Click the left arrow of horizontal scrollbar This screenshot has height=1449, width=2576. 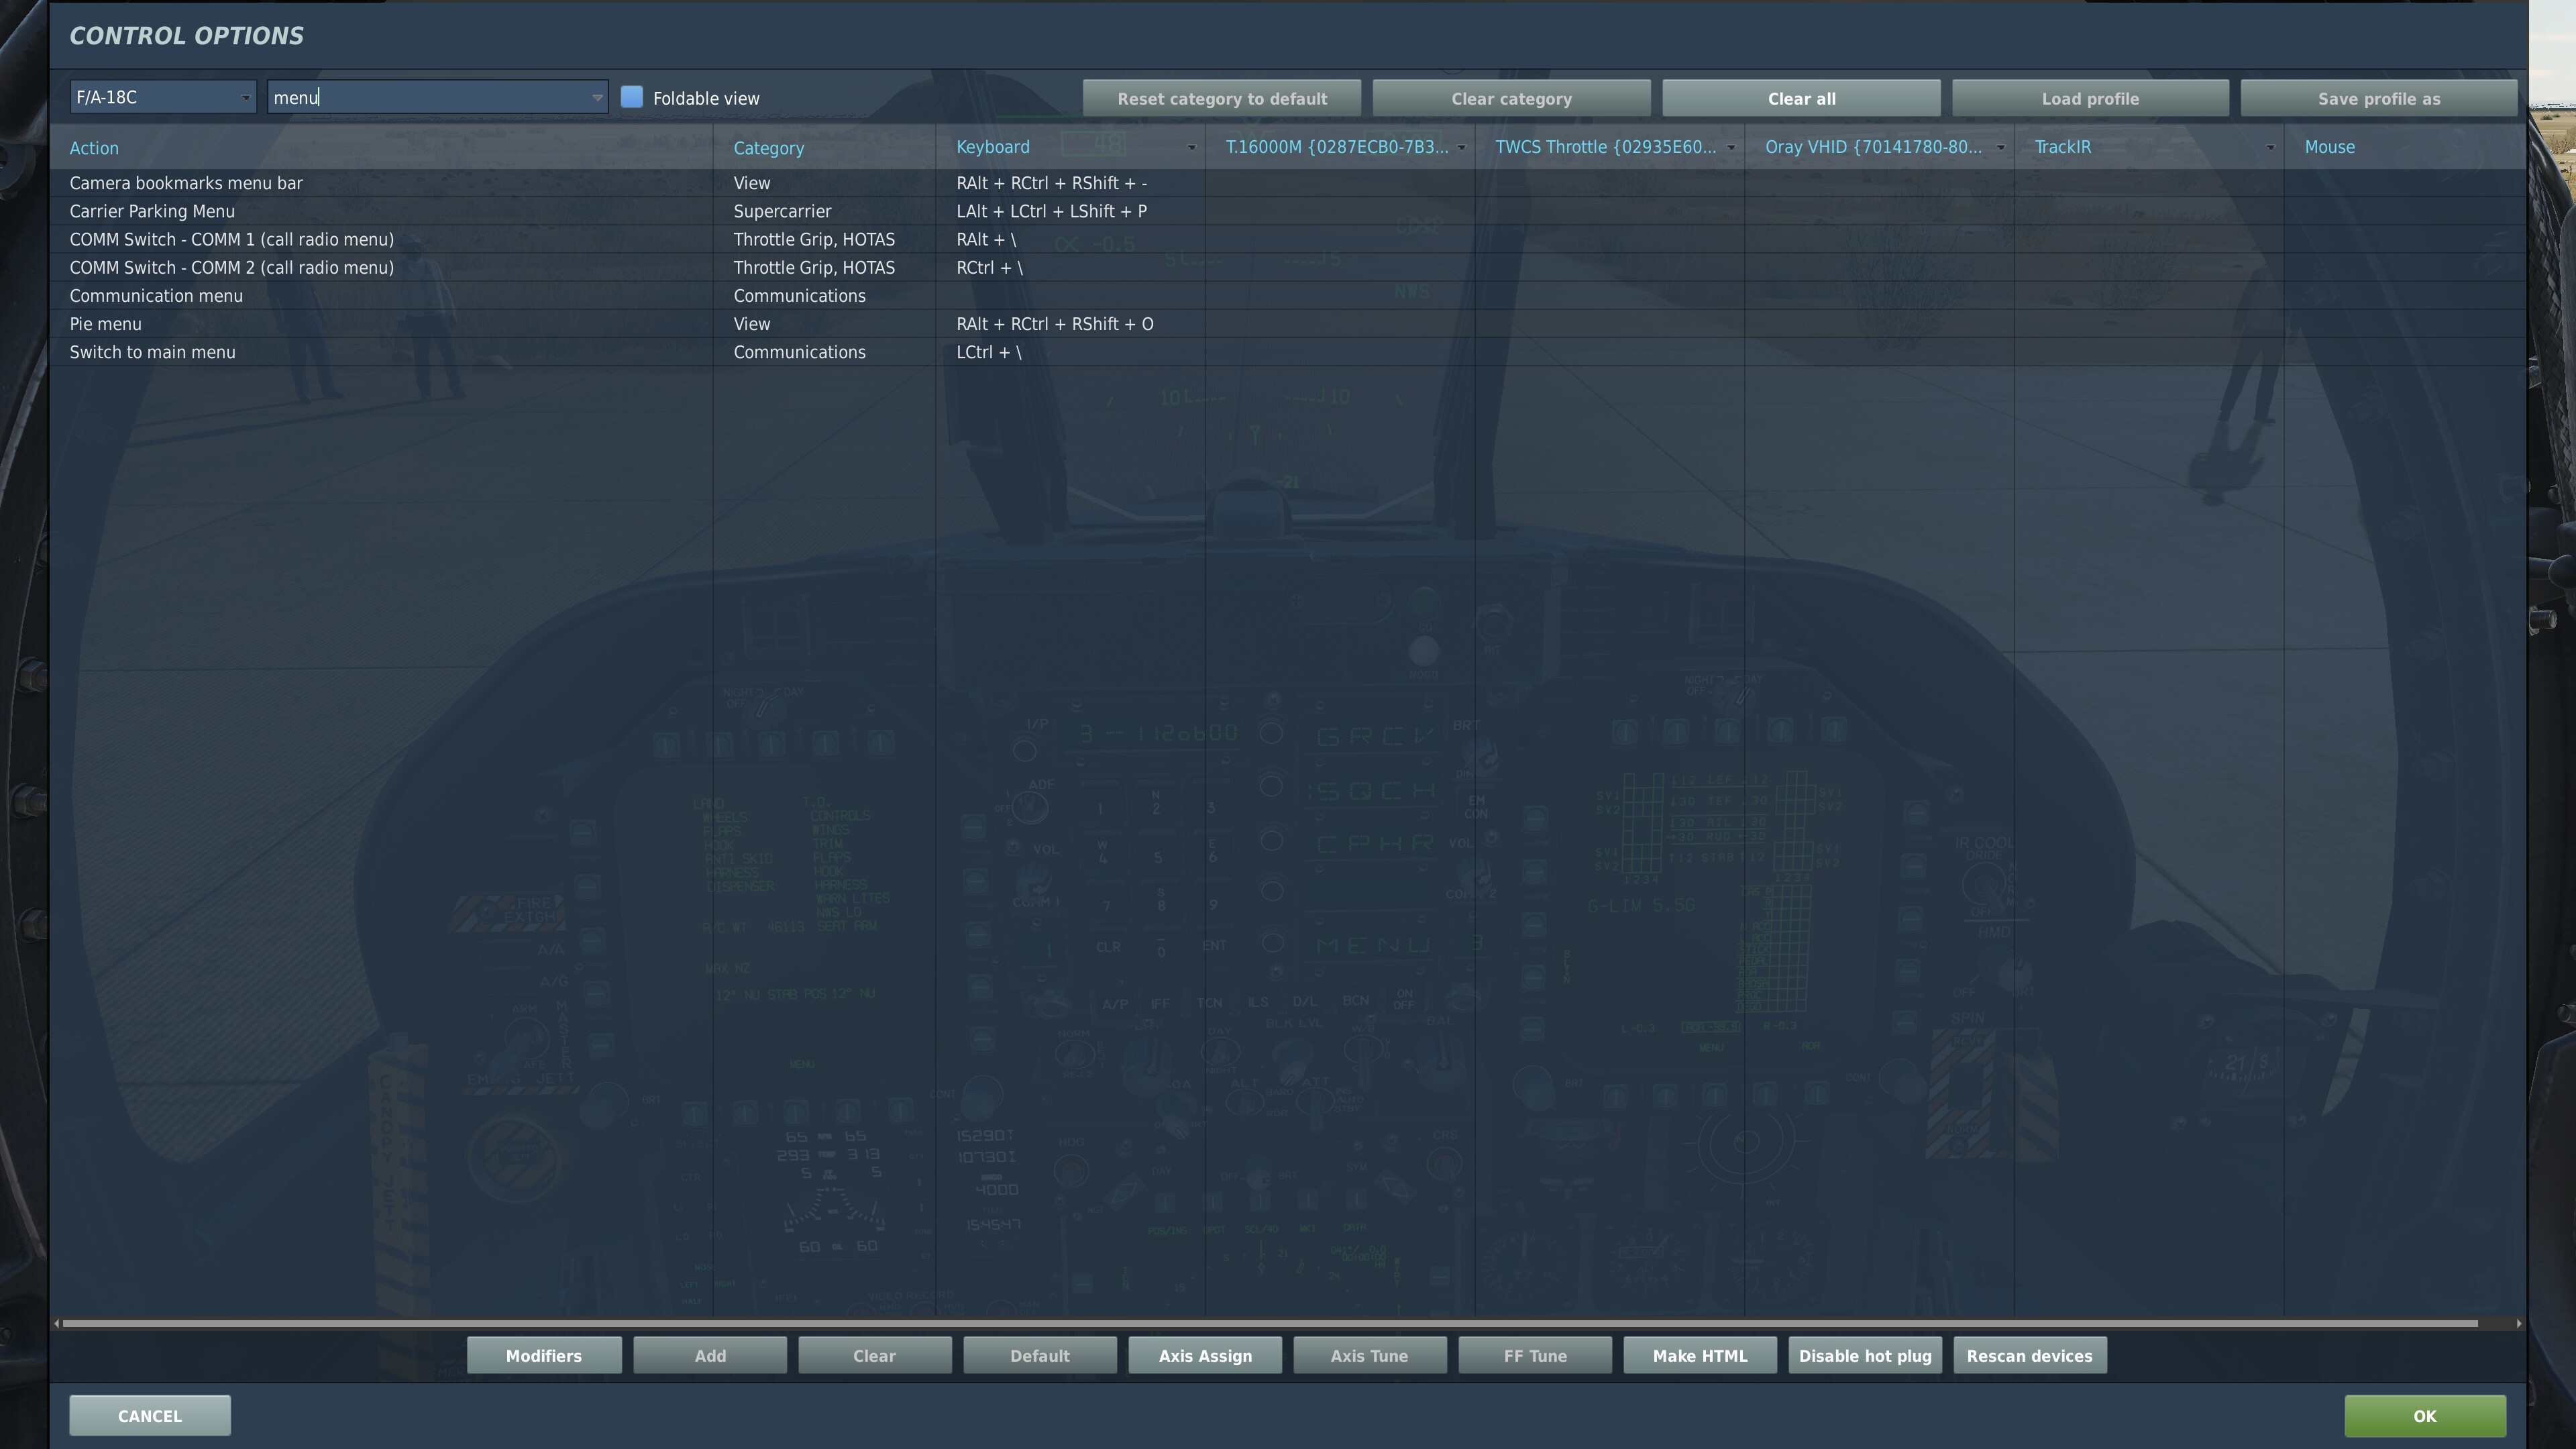[x=57, y=1323]
